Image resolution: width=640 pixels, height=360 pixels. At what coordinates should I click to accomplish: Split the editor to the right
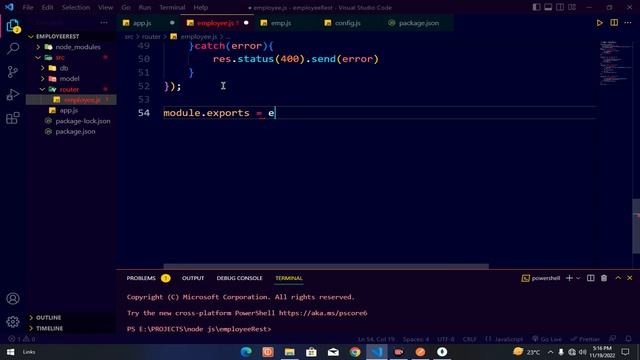(614, 23)
